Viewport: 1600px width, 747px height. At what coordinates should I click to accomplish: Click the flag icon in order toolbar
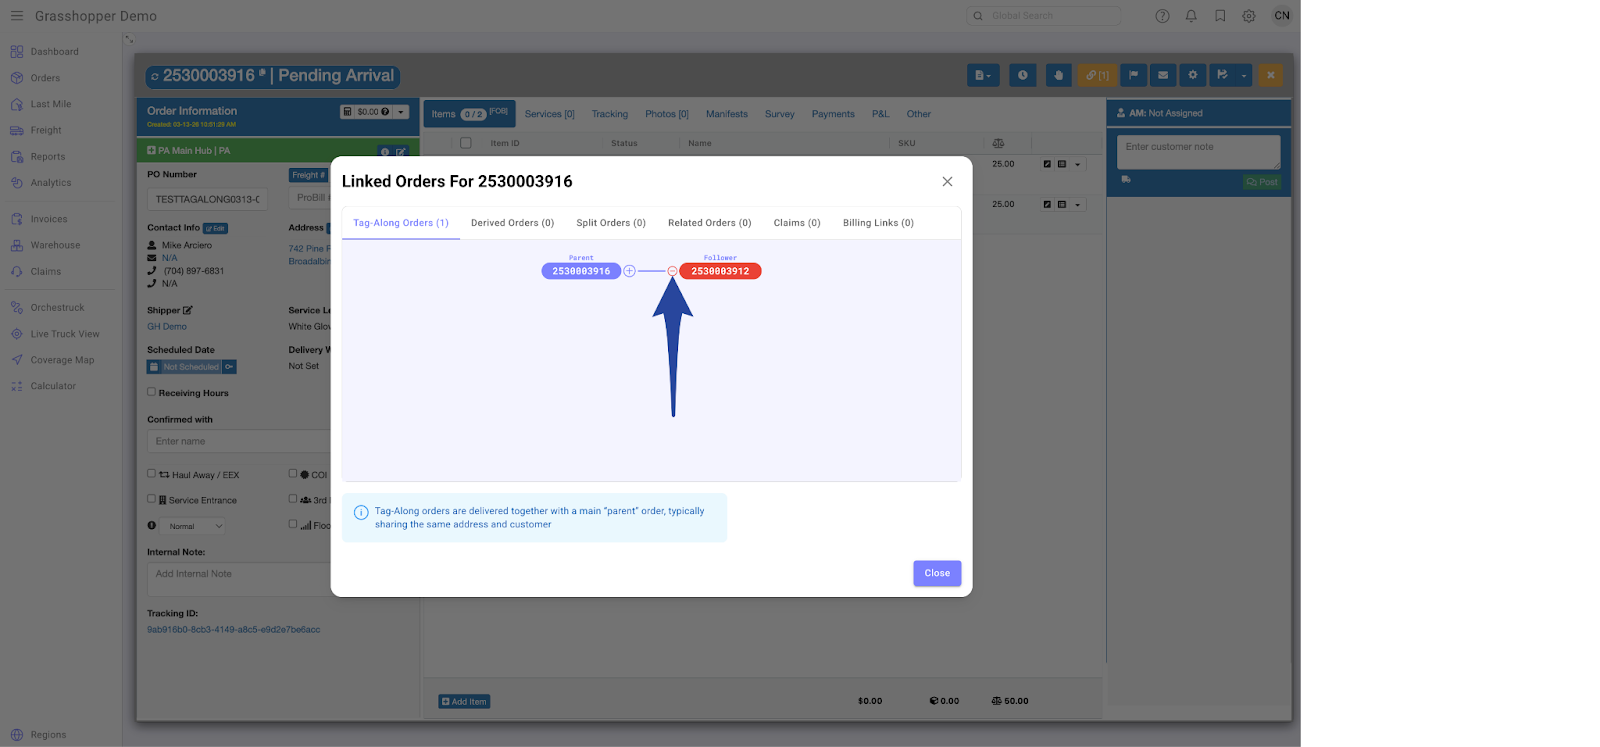tap(1133, 75)
